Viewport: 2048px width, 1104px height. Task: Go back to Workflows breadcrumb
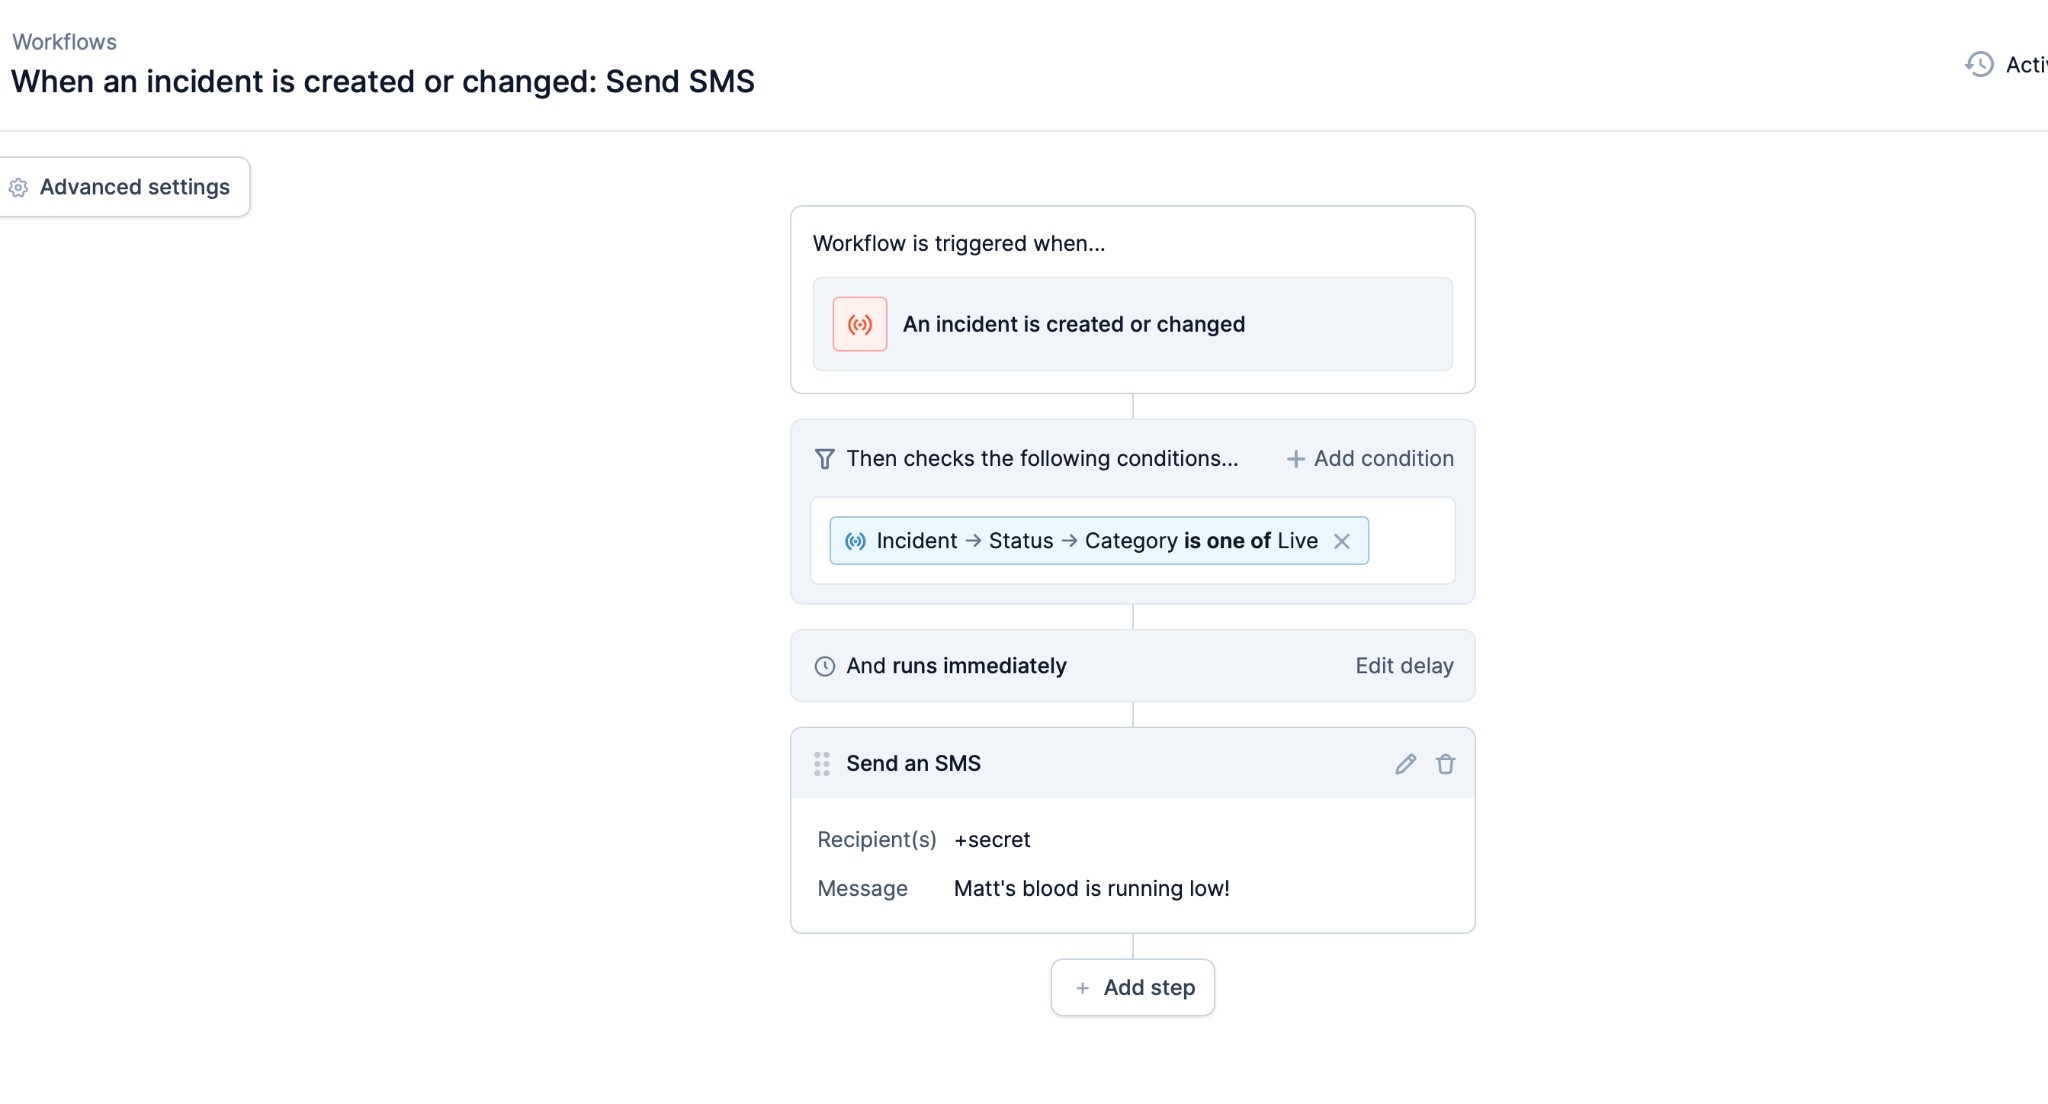64,42
